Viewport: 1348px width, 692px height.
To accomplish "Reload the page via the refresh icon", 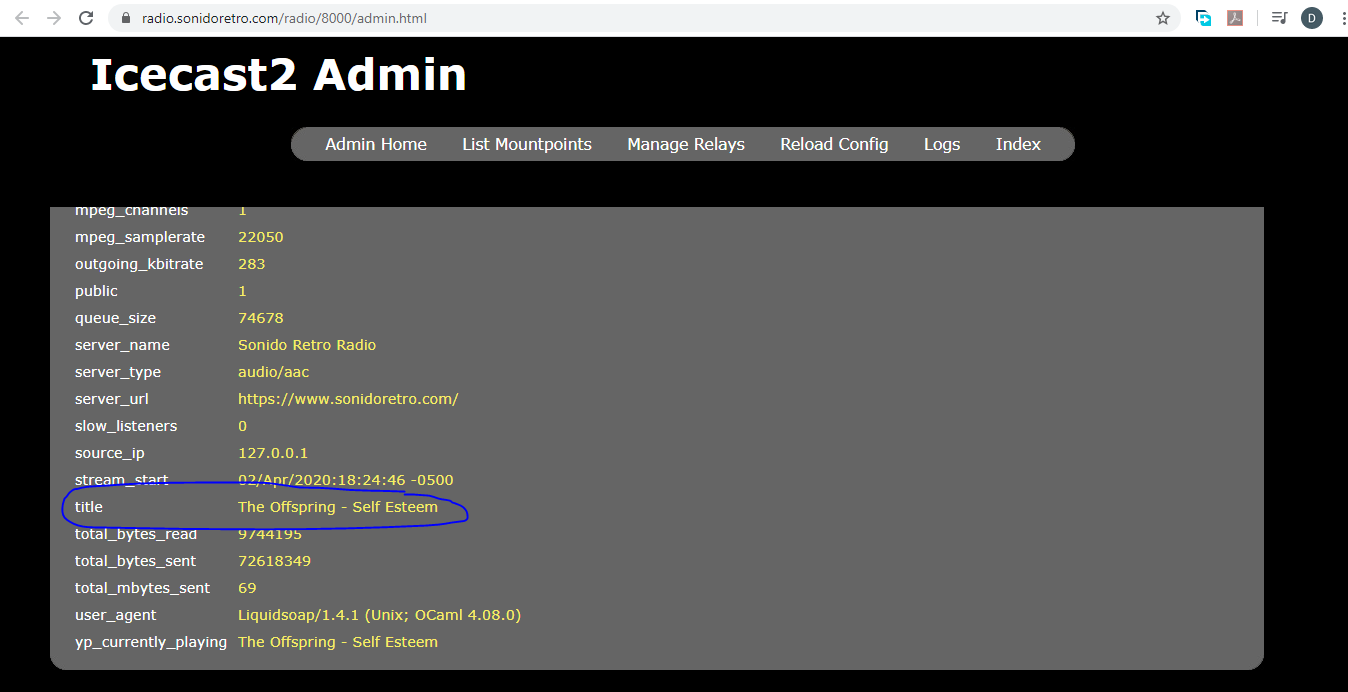I will coord(89,17).
